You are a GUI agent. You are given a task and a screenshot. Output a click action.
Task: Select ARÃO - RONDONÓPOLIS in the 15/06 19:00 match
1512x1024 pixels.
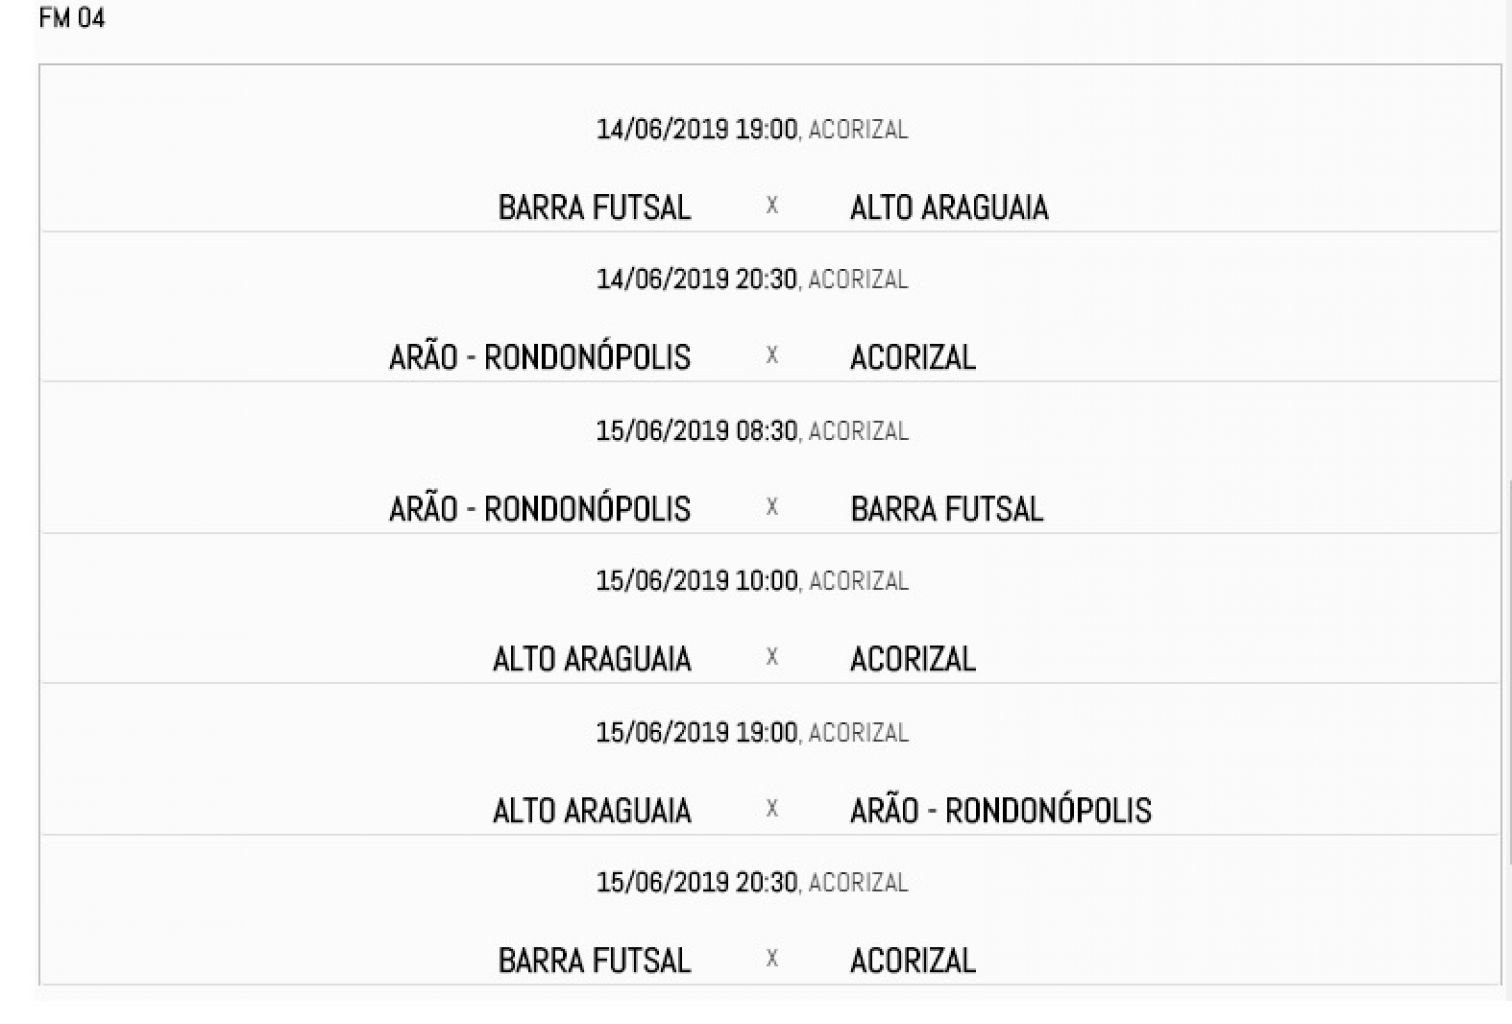1001,810
